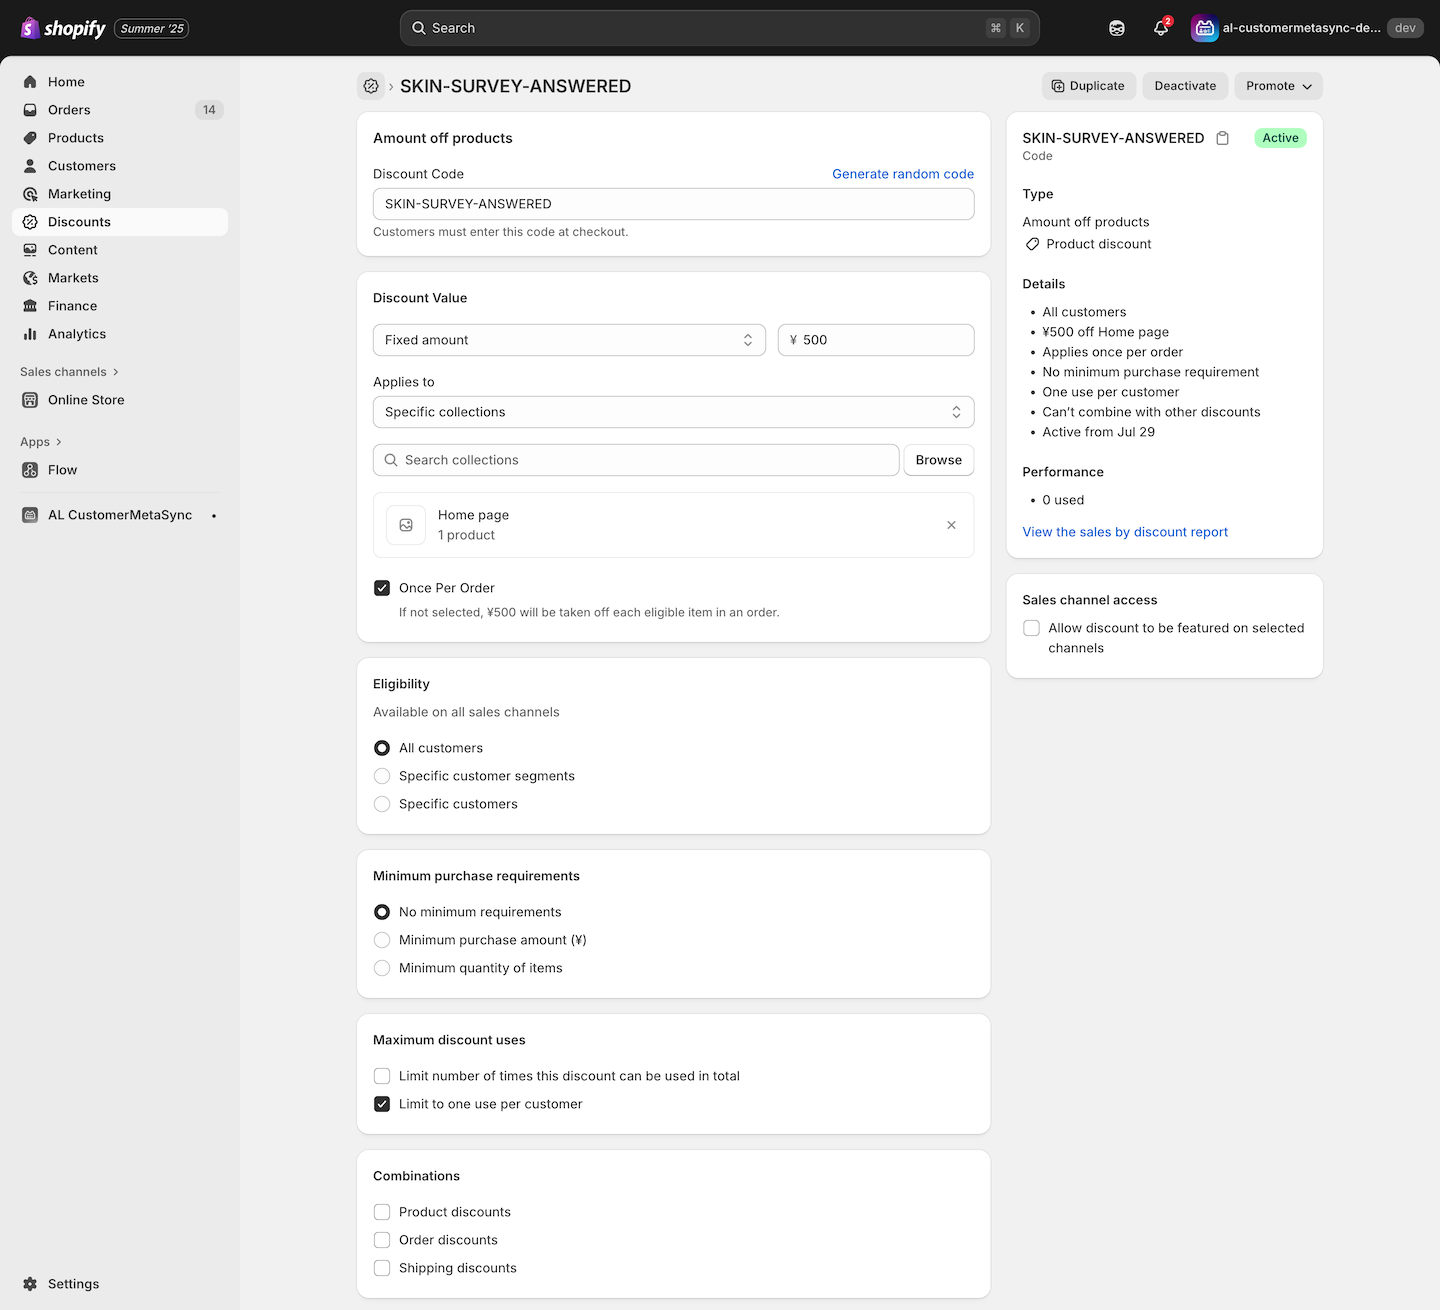
Task: Click the store avatar icon
Action: pyautogui.click(x=1204, y=28)
